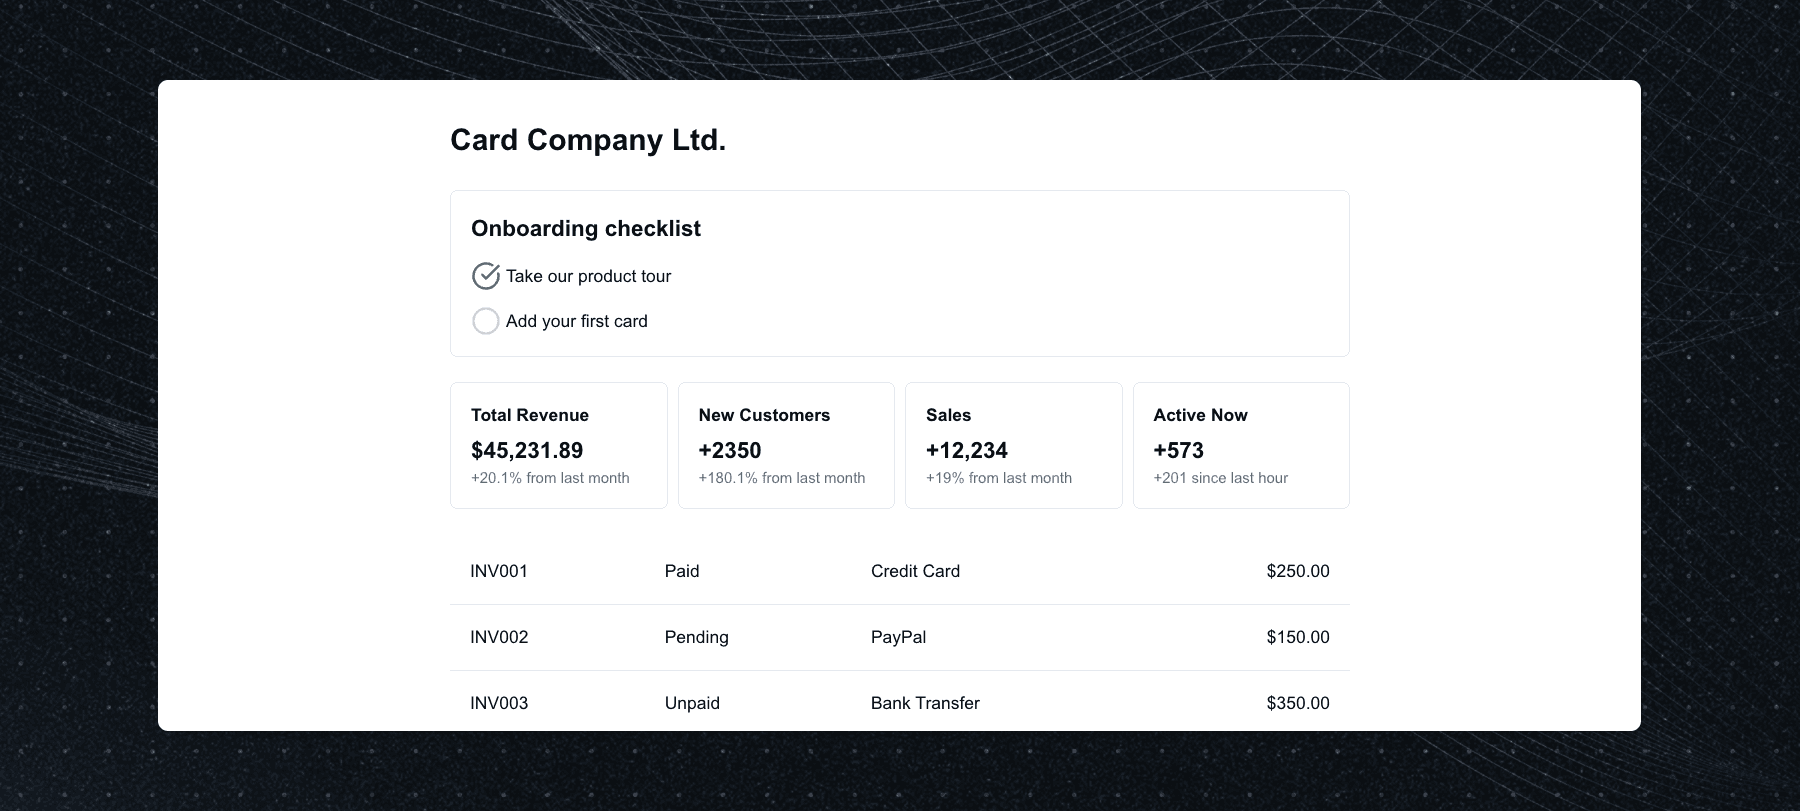Click the Bank Transfer payment method
Screen dimensions: 1800x811
(925, 703)
